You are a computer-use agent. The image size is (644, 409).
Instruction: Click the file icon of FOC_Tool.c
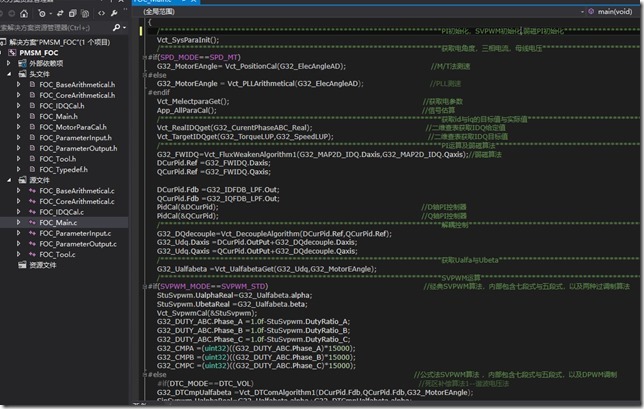(32, 255)
